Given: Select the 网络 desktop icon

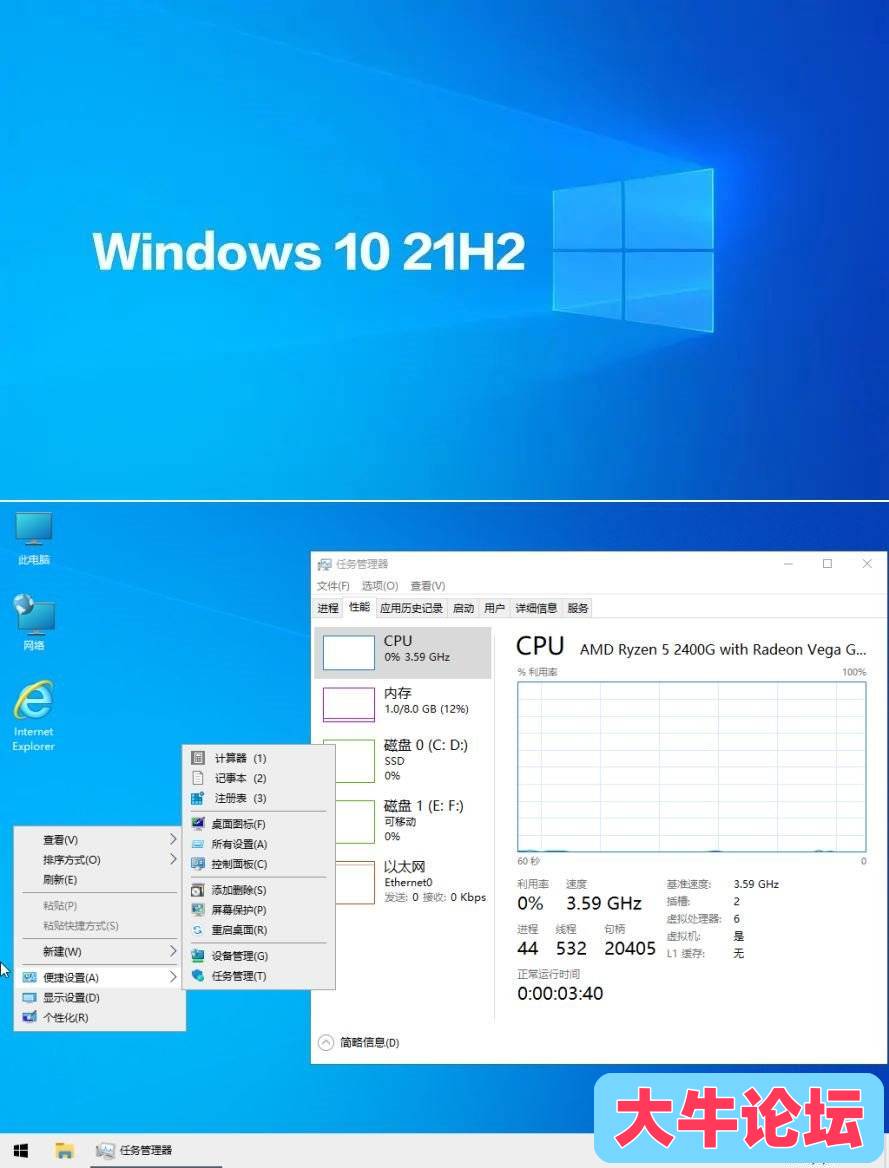Looking at the screenshot, I should pos(34,623).
